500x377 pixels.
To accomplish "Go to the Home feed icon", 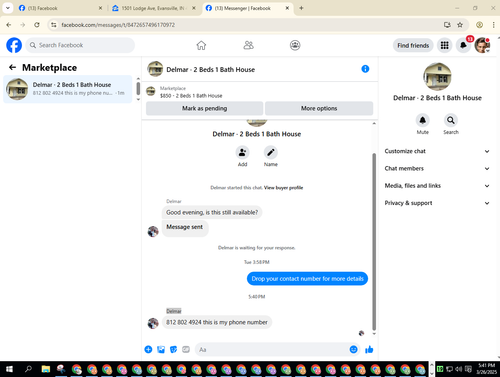I will (201, 45).
